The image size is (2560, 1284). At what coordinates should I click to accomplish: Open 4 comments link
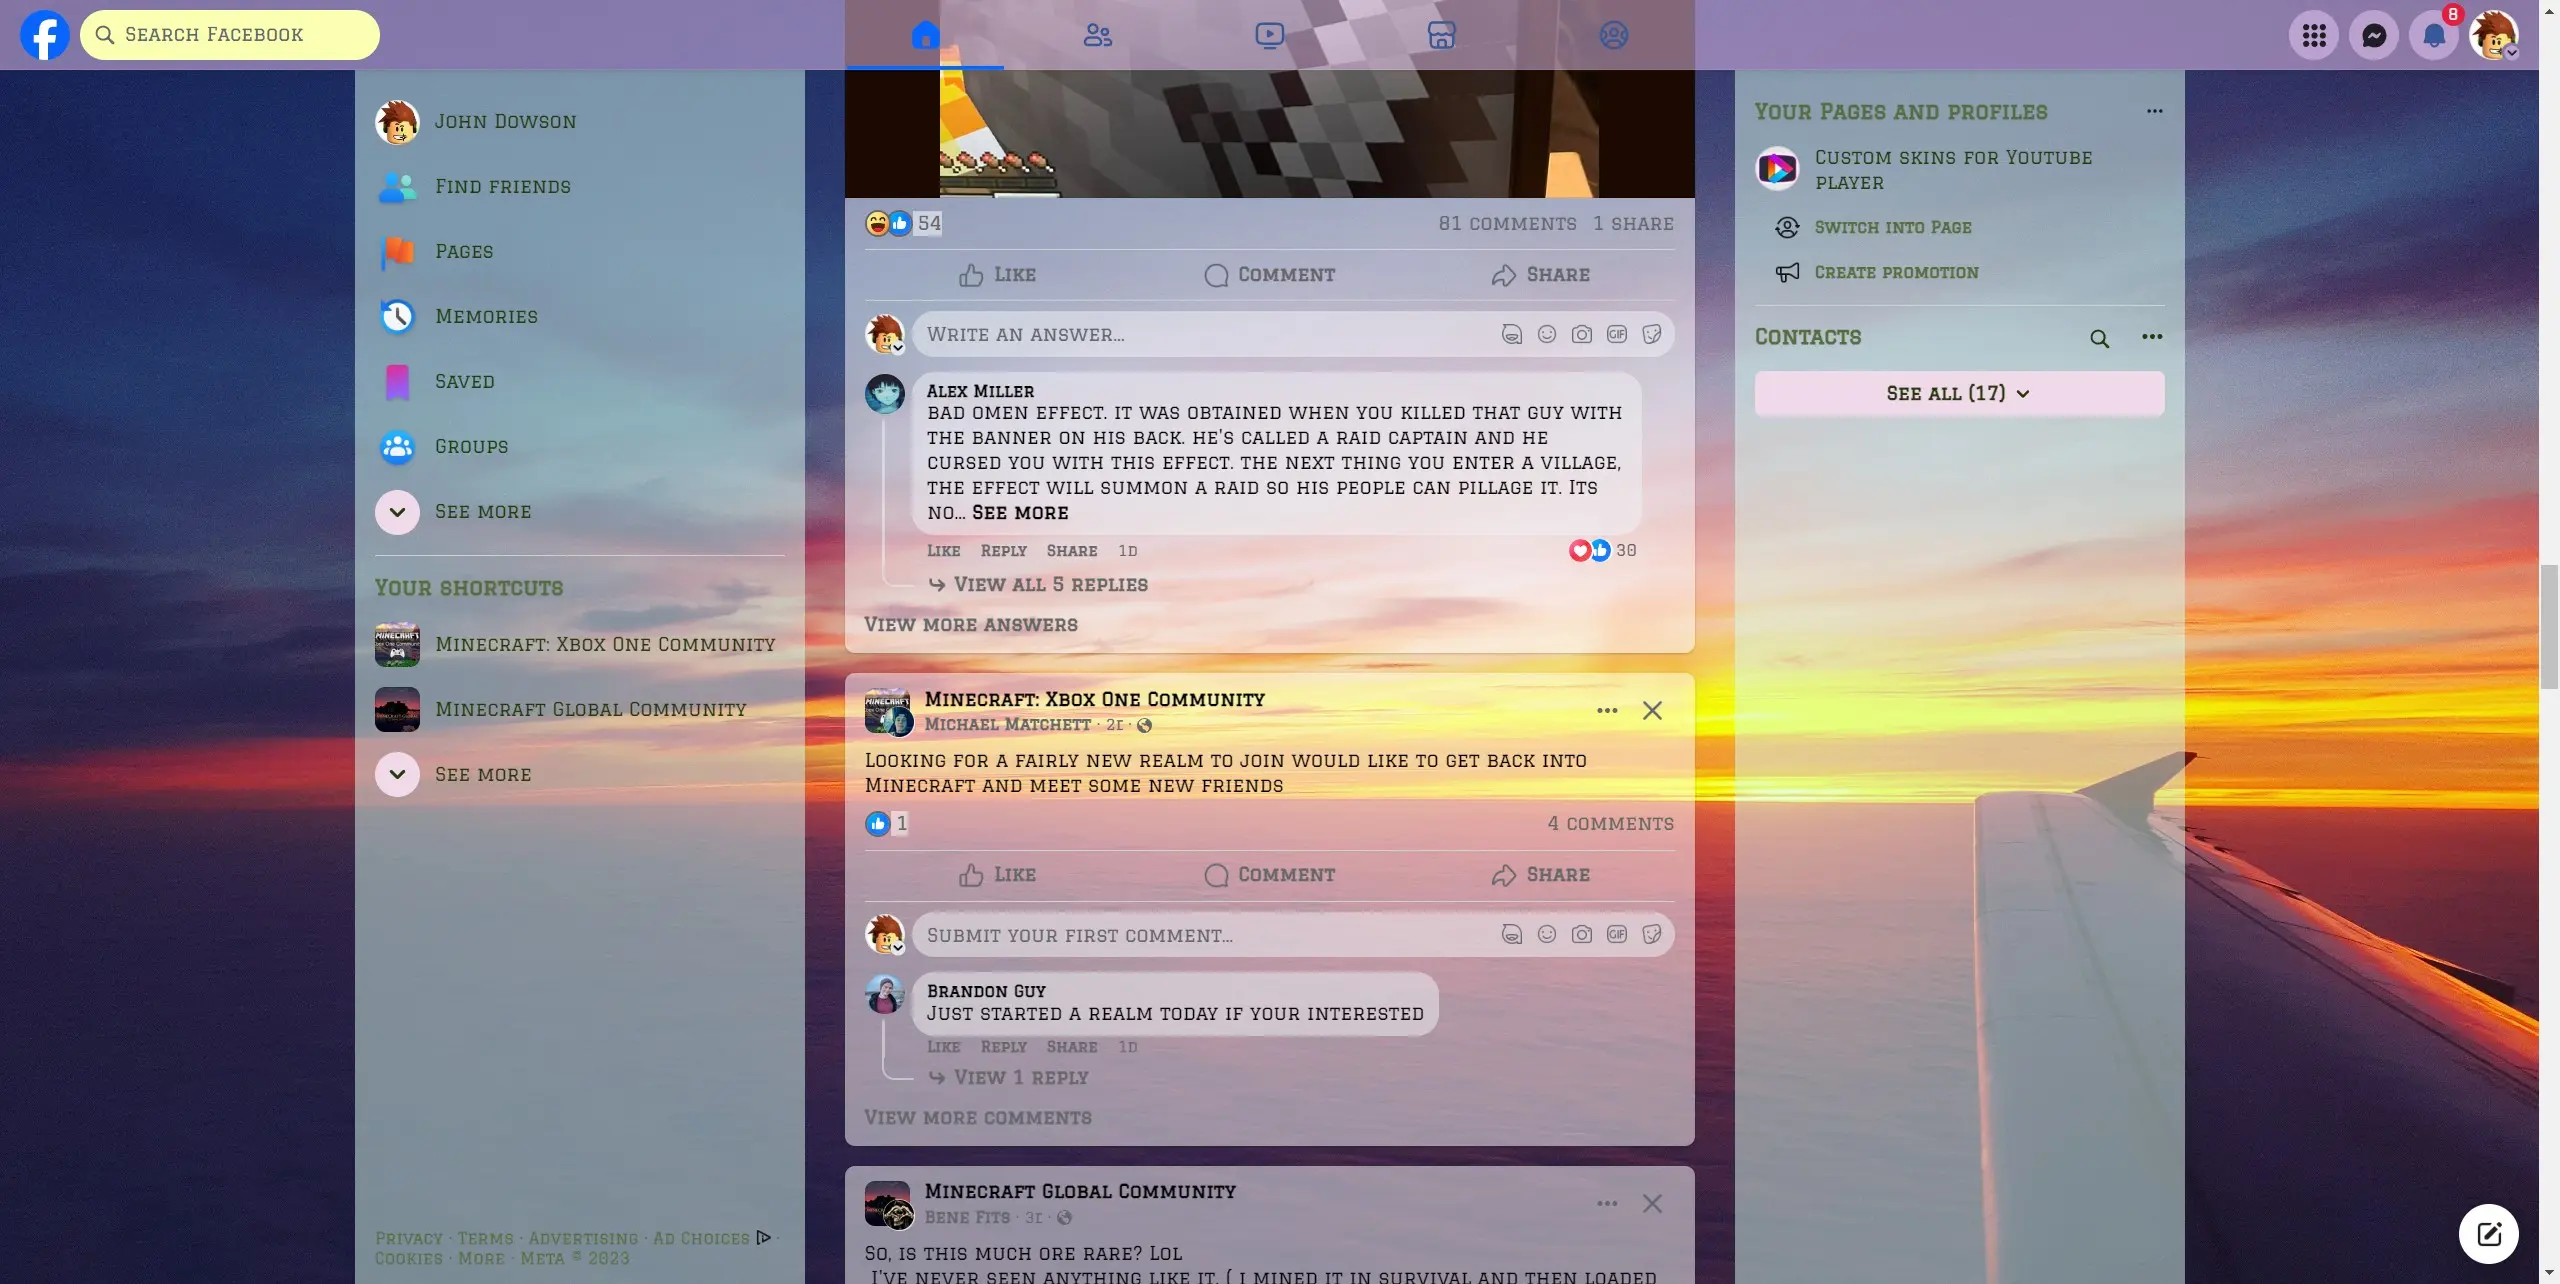click(1610, 824)
